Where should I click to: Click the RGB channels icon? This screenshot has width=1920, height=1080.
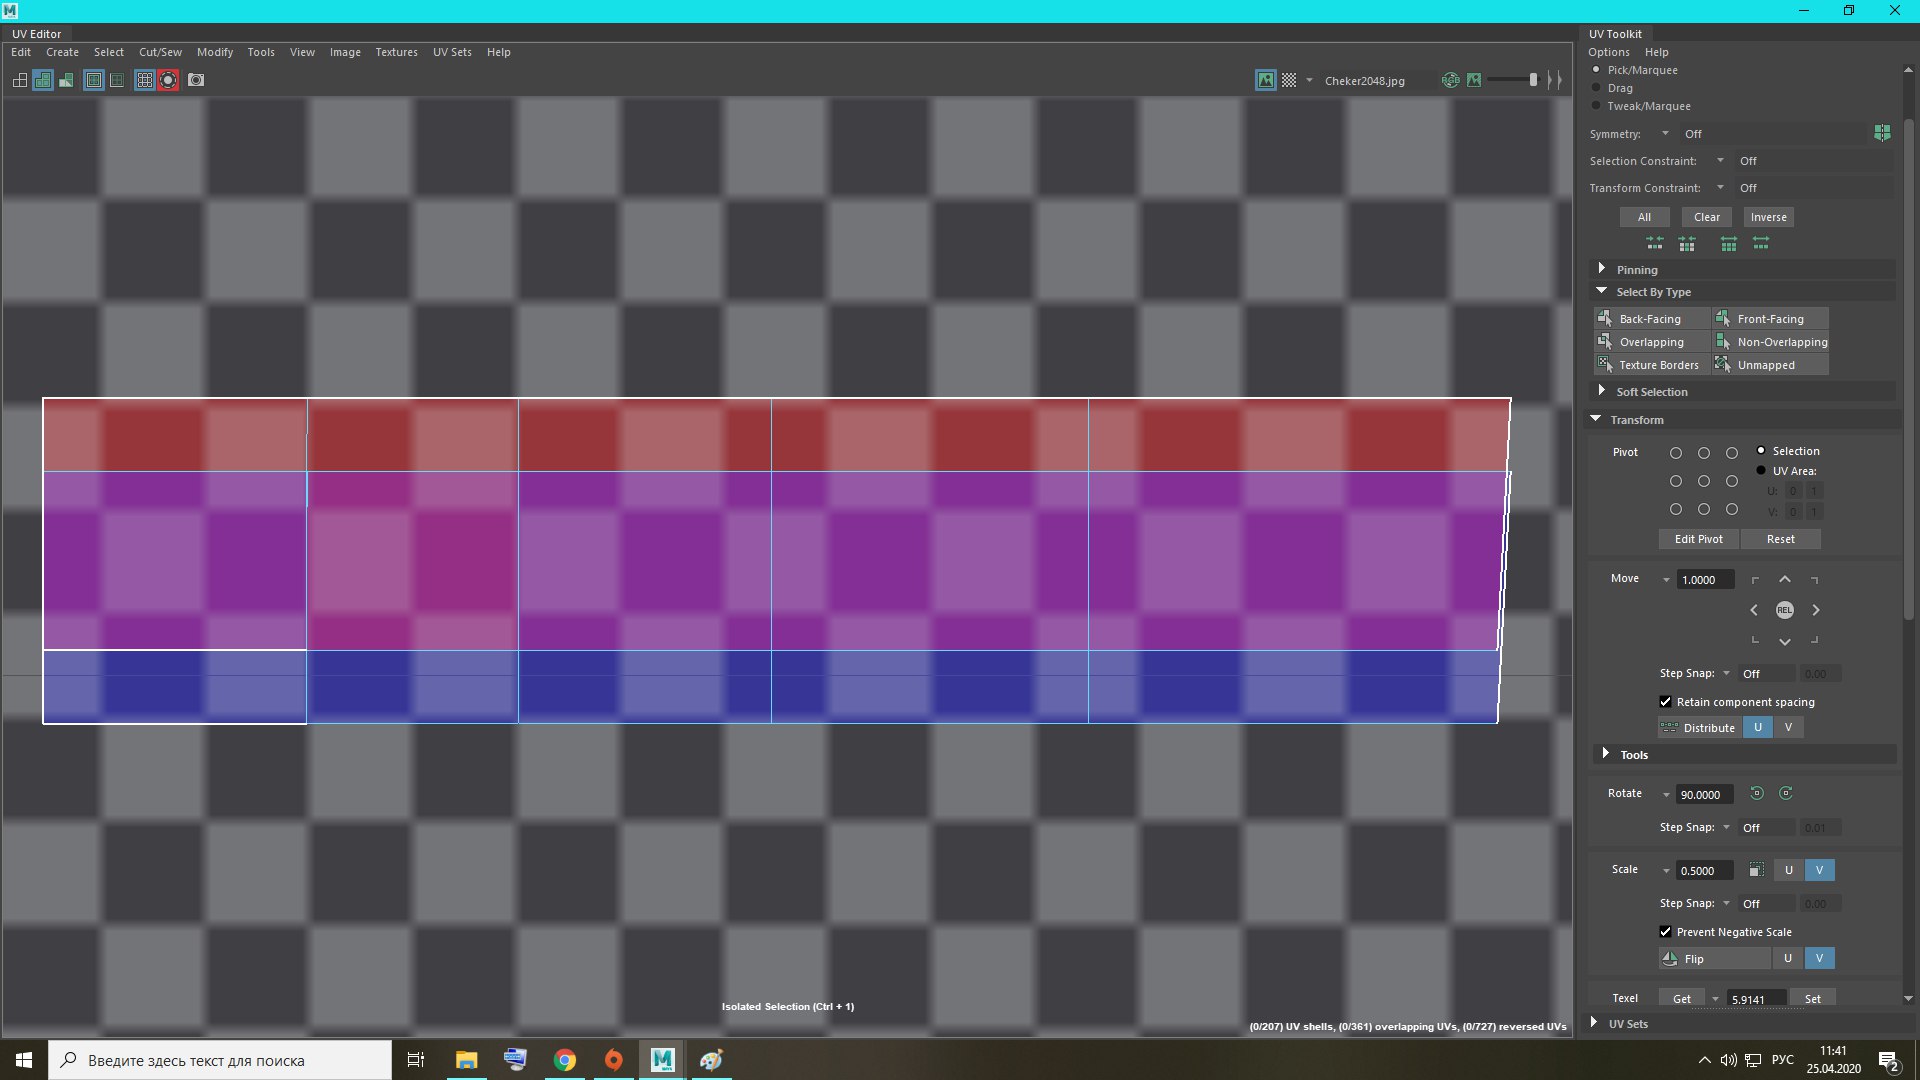coord(1450,80)
